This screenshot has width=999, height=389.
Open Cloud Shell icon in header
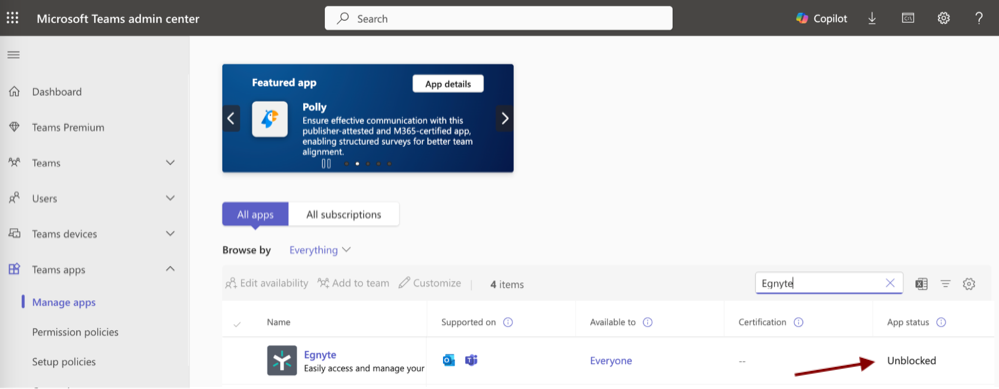click(908, 18)
